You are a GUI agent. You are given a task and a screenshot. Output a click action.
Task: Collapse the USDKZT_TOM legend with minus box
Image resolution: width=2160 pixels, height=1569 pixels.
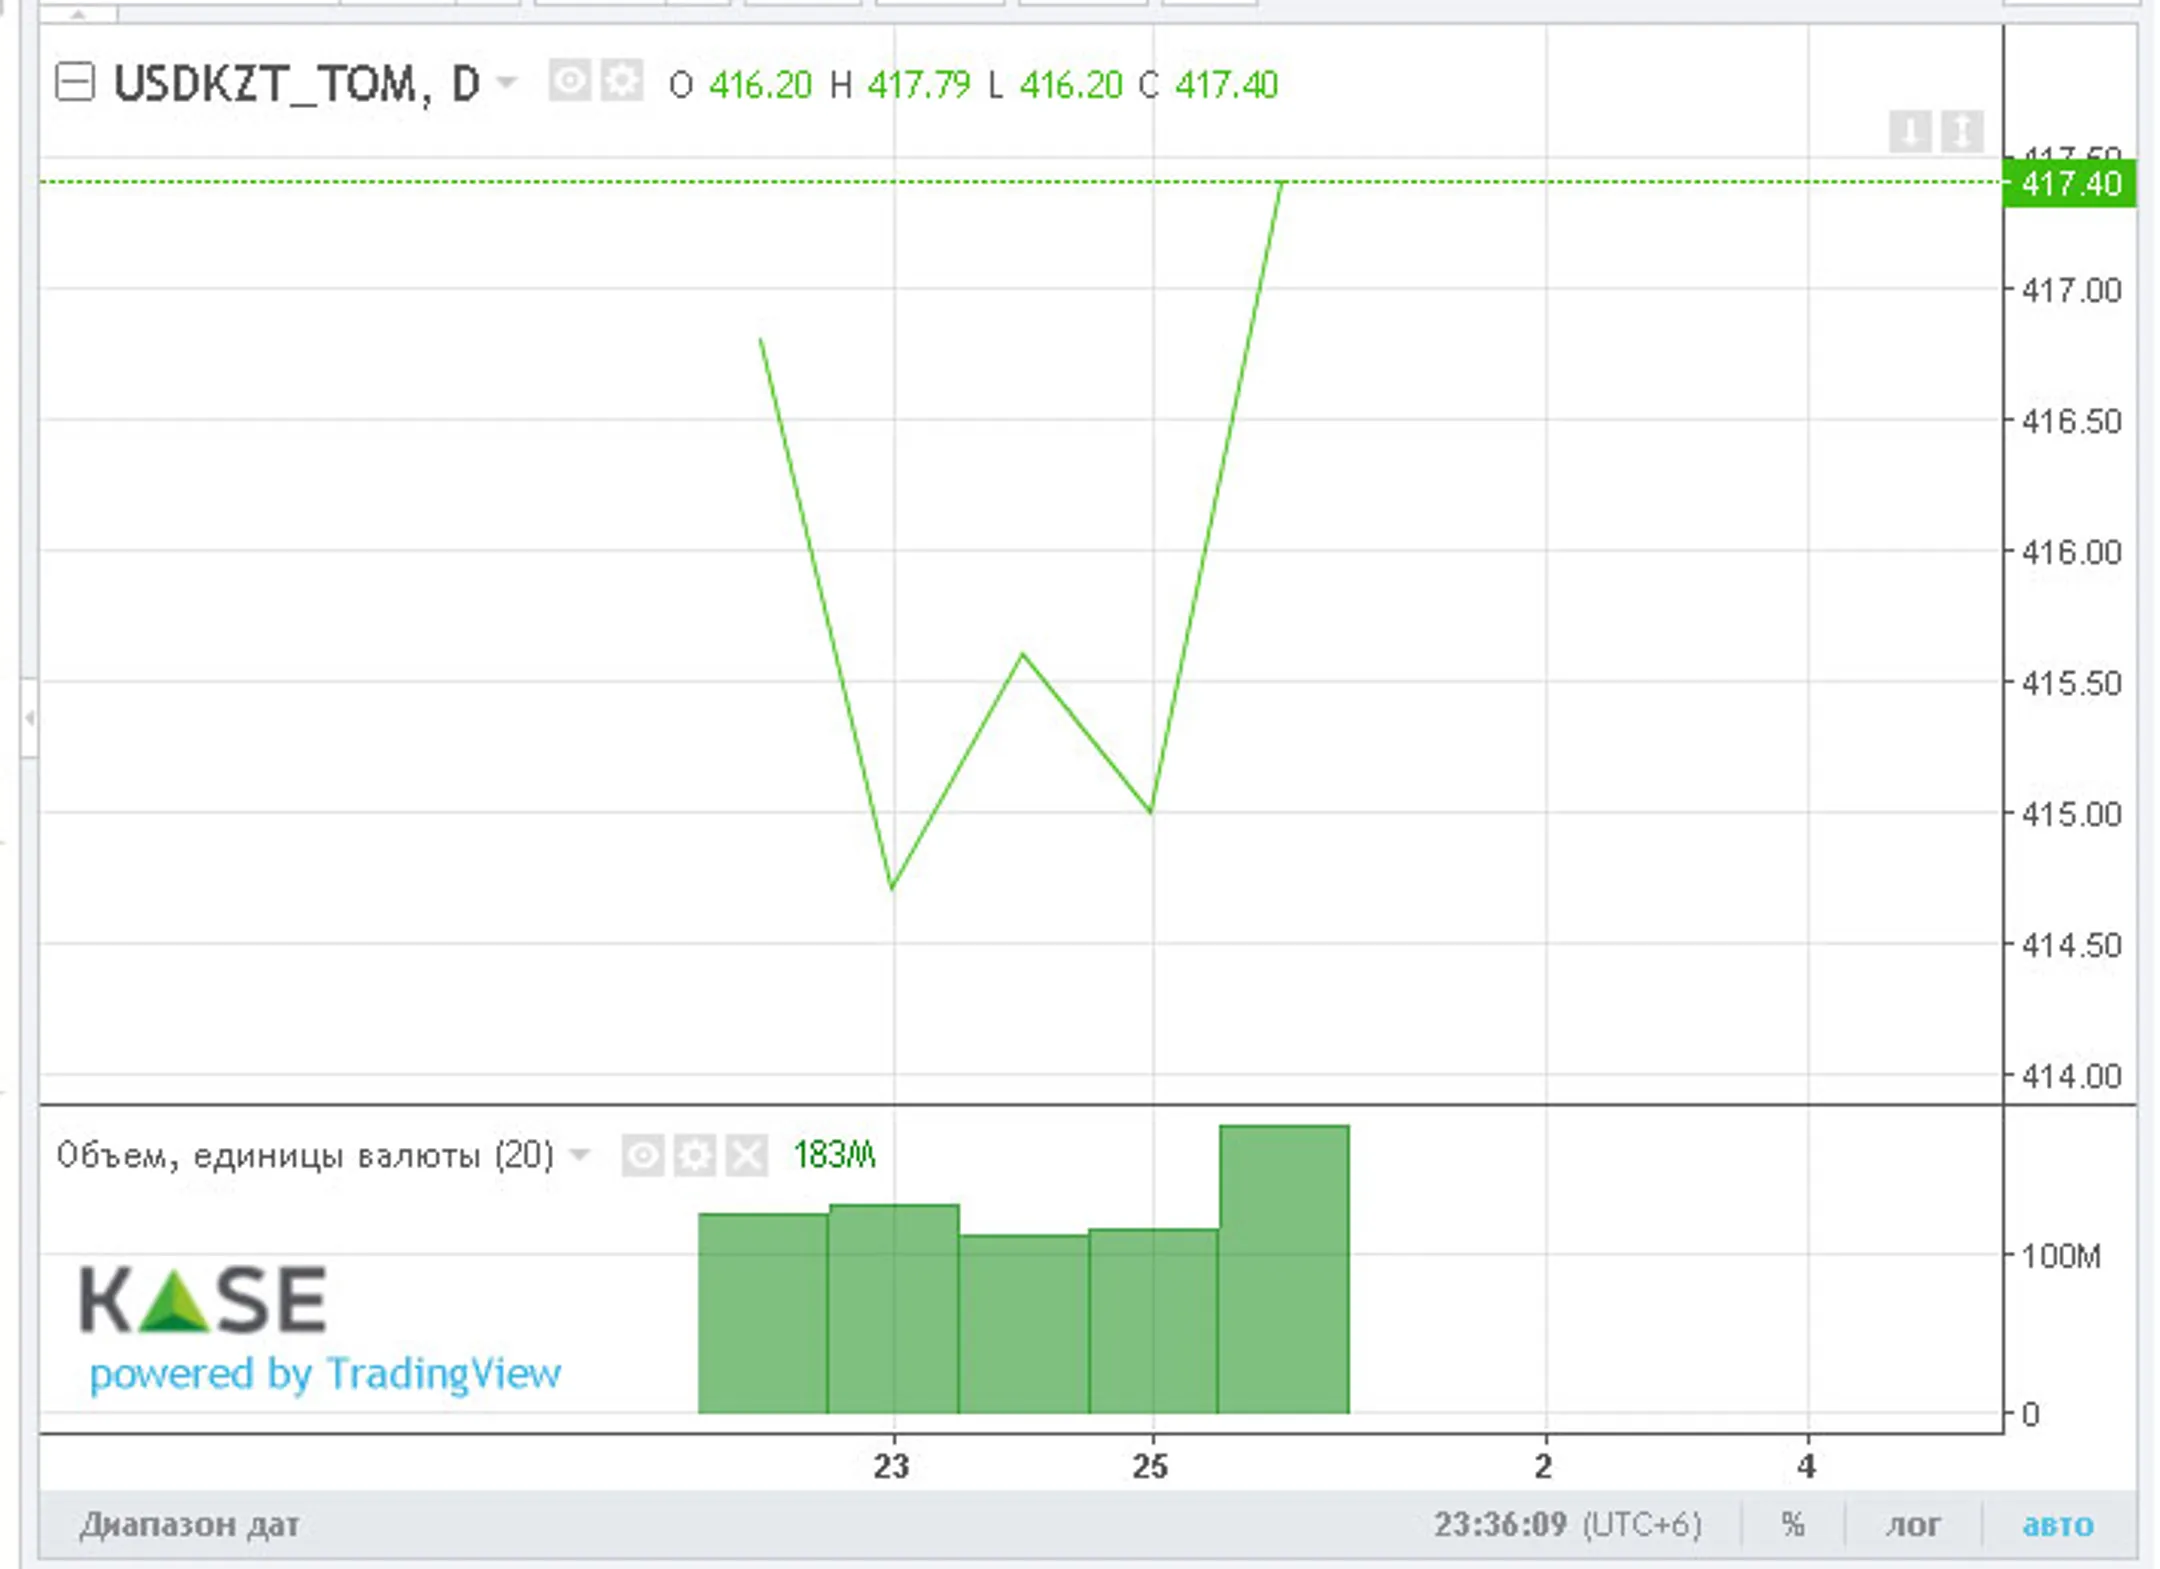pyautogui.click(x=75, y=82)
